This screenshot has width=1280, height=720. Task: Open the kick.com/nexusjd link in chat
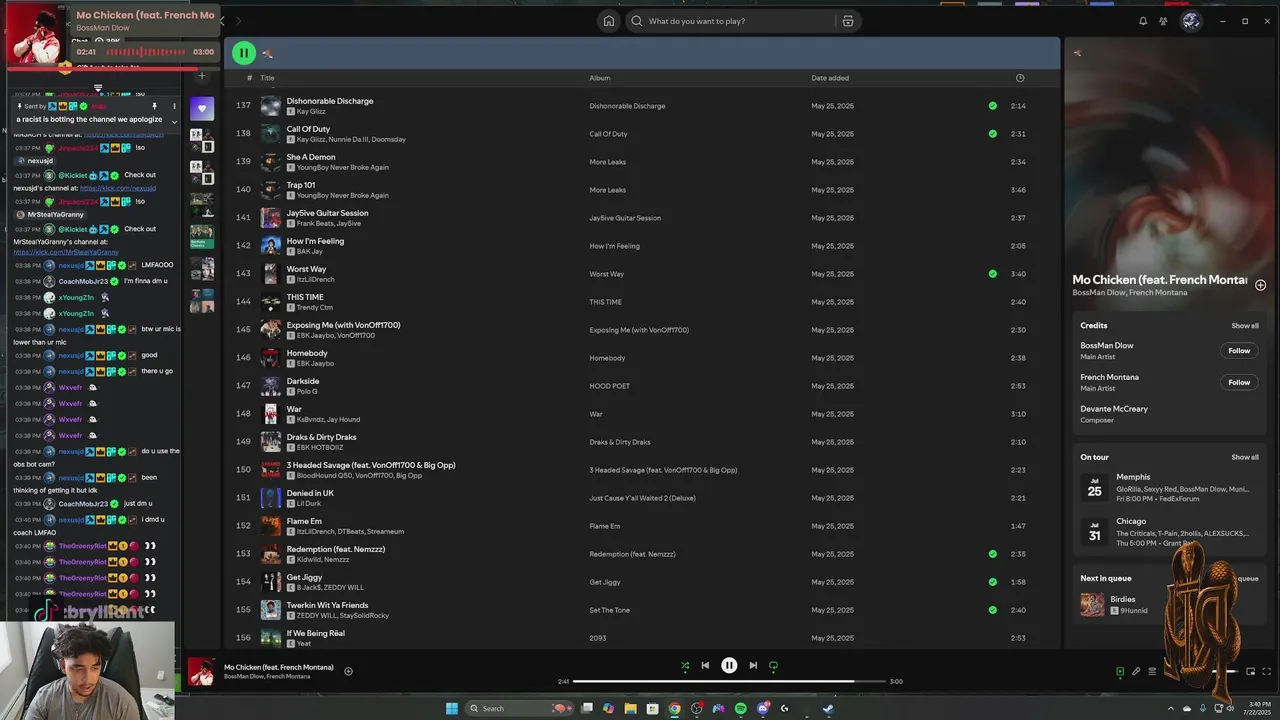point(118,188)
